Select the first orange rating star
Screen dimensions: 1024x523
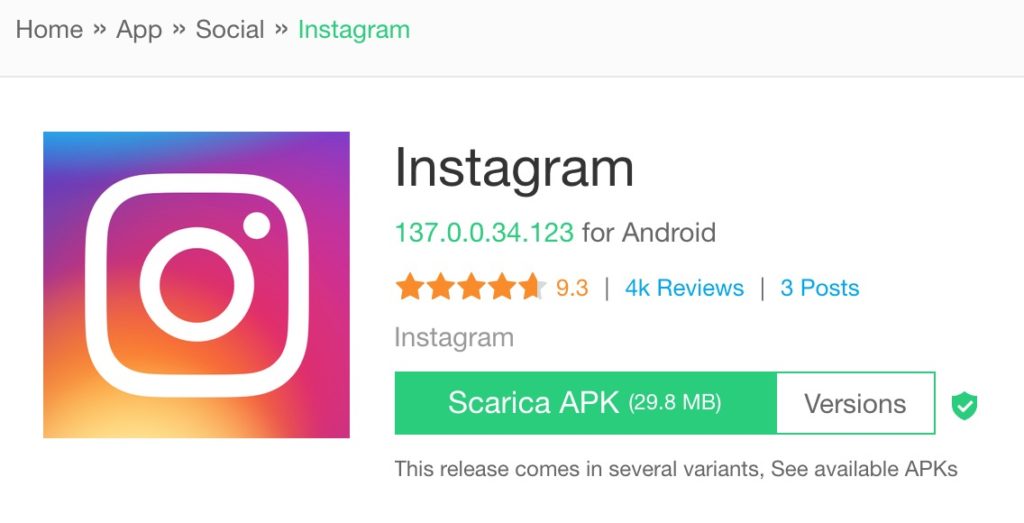[x=409, y=287]
